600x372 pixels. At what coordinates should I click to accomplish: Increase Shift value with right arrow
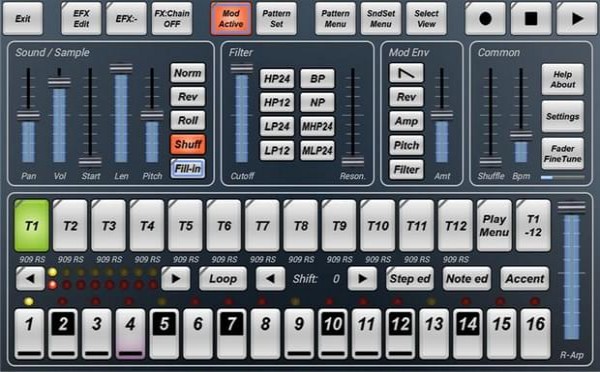point(362,278)
